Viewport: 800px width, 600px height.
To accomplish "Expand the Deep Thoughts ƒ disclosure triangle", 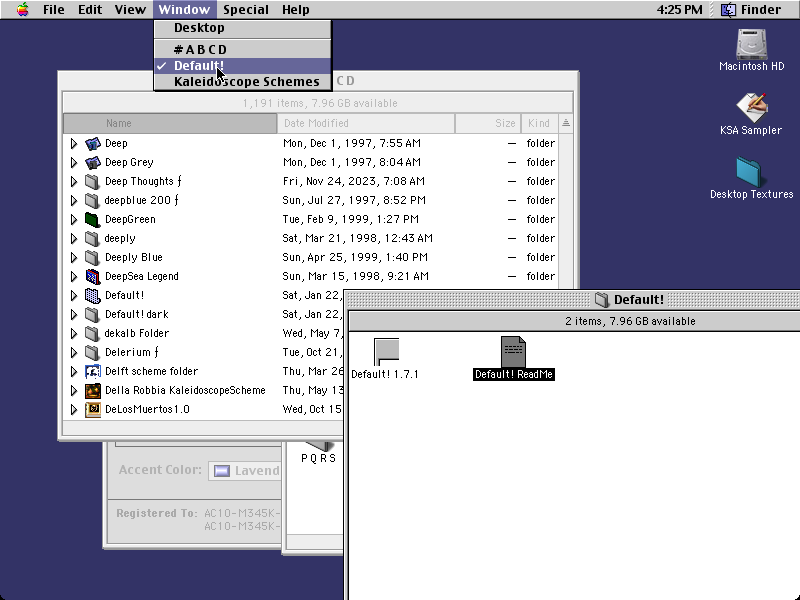I will click(74, 181).
